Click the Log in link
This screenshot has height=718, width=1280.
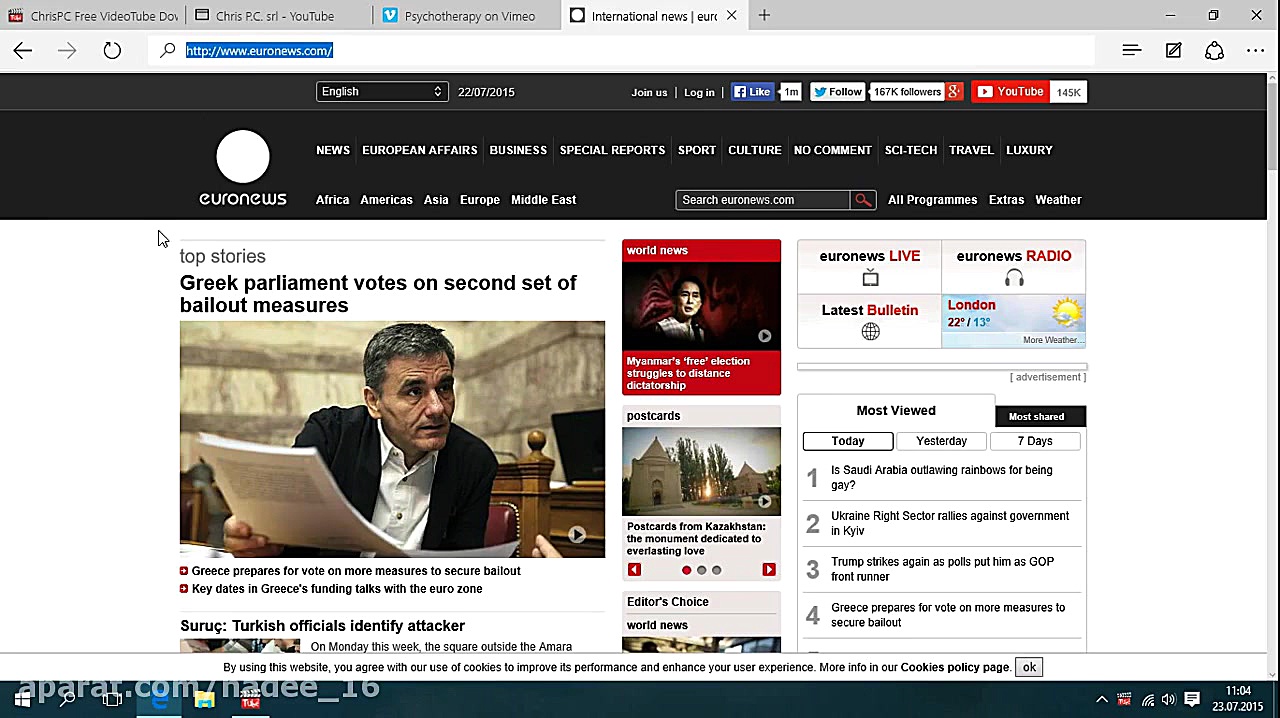(699, 92)
